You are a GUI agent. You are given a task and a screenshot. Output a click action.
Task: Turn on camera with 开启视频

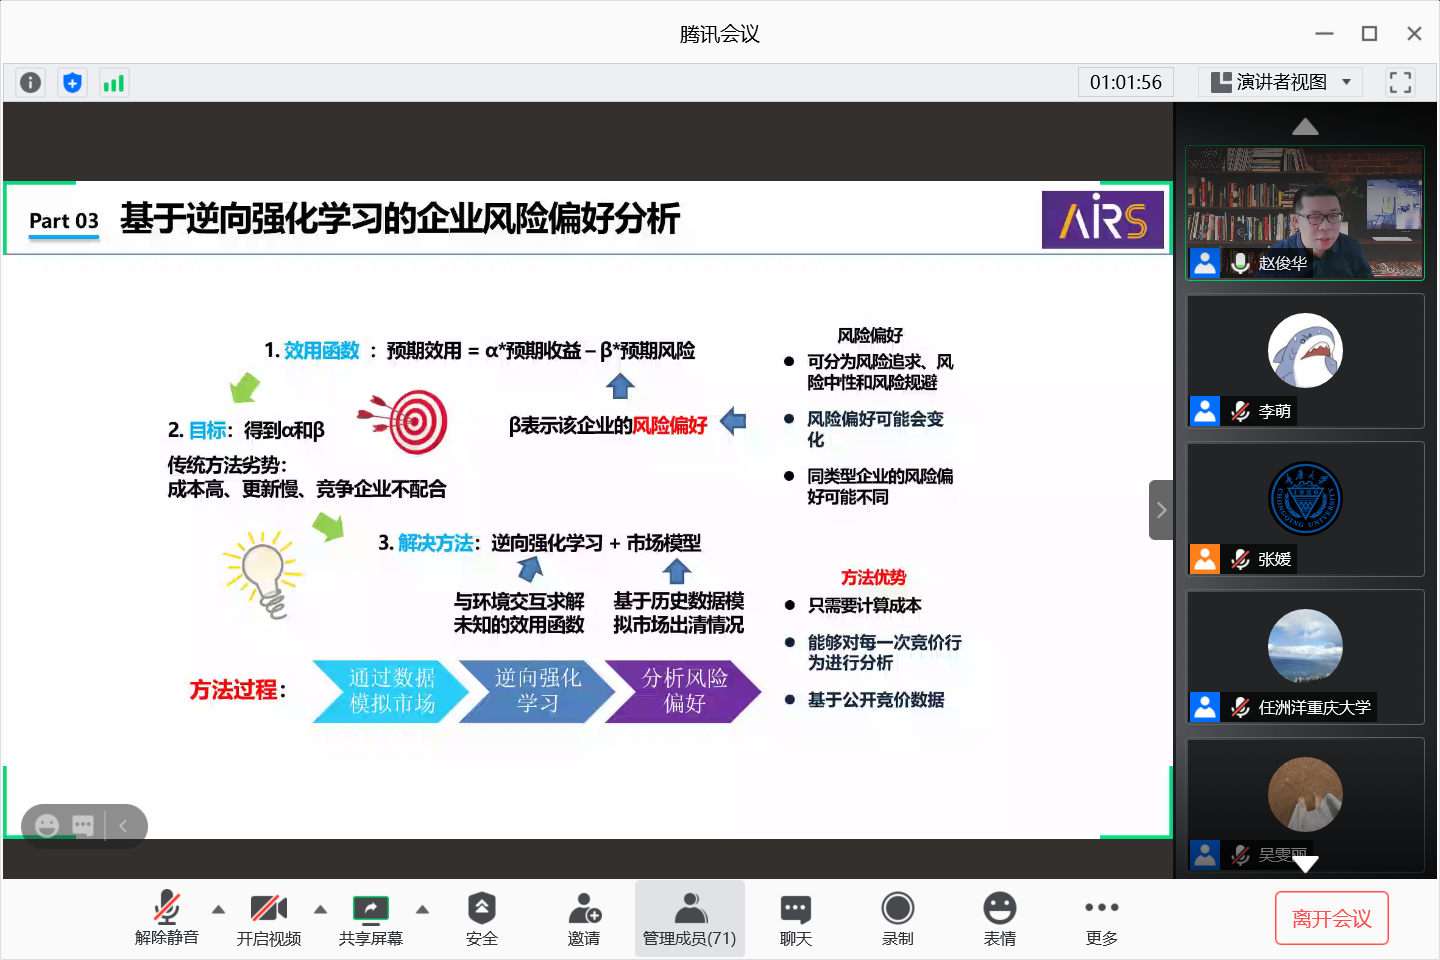pyautogui.click(x=268, y=918)
